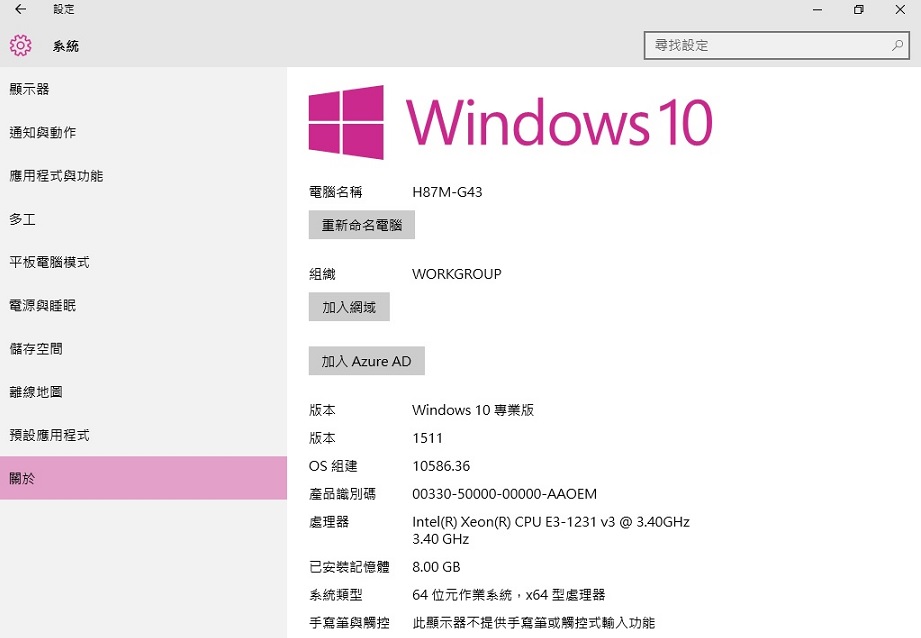921x638 pixels.
Task: Minimize the settings window
Action: tap(817, 9)
